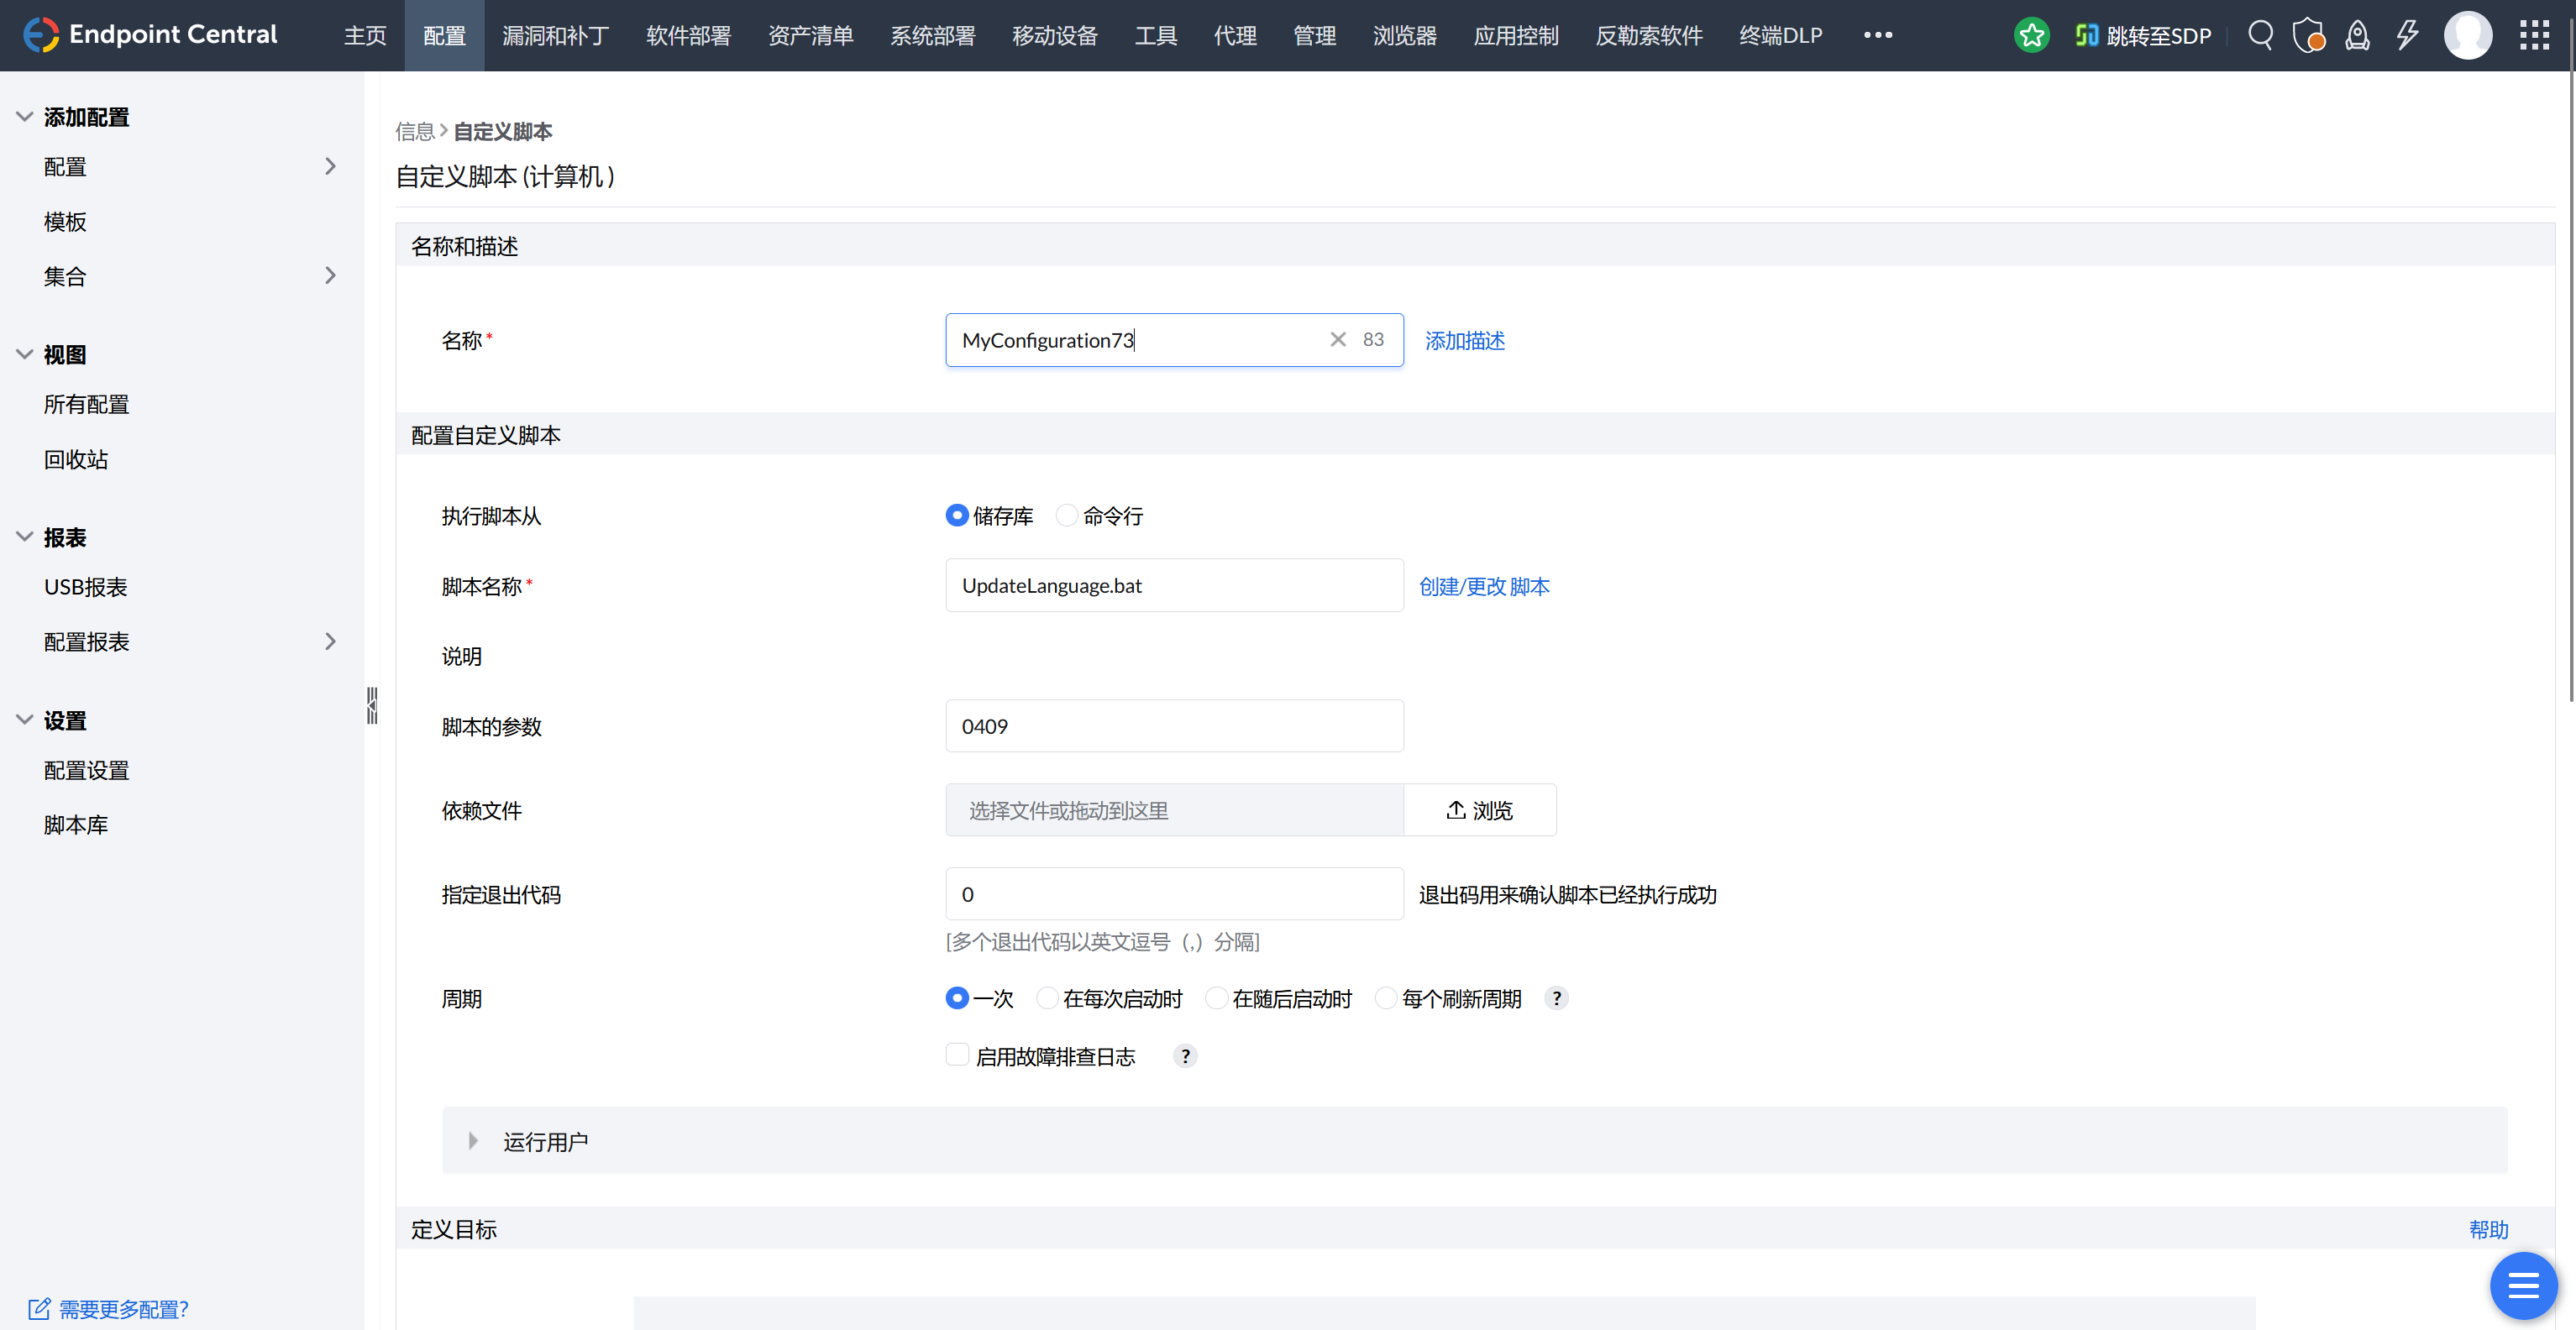Choose 在每次启动时 frequency option
The height and width of the screenshot is (1330, 2576).
coord(1047,998)
